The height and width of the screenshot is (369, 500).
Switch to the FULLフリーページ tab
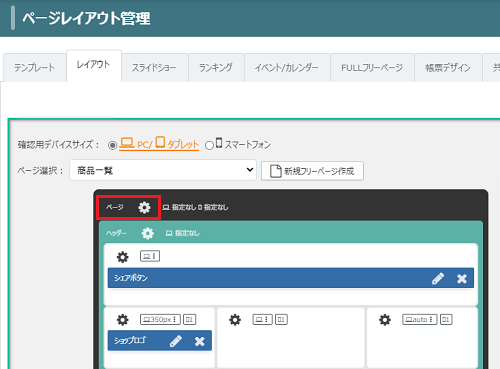click(372, 68)
